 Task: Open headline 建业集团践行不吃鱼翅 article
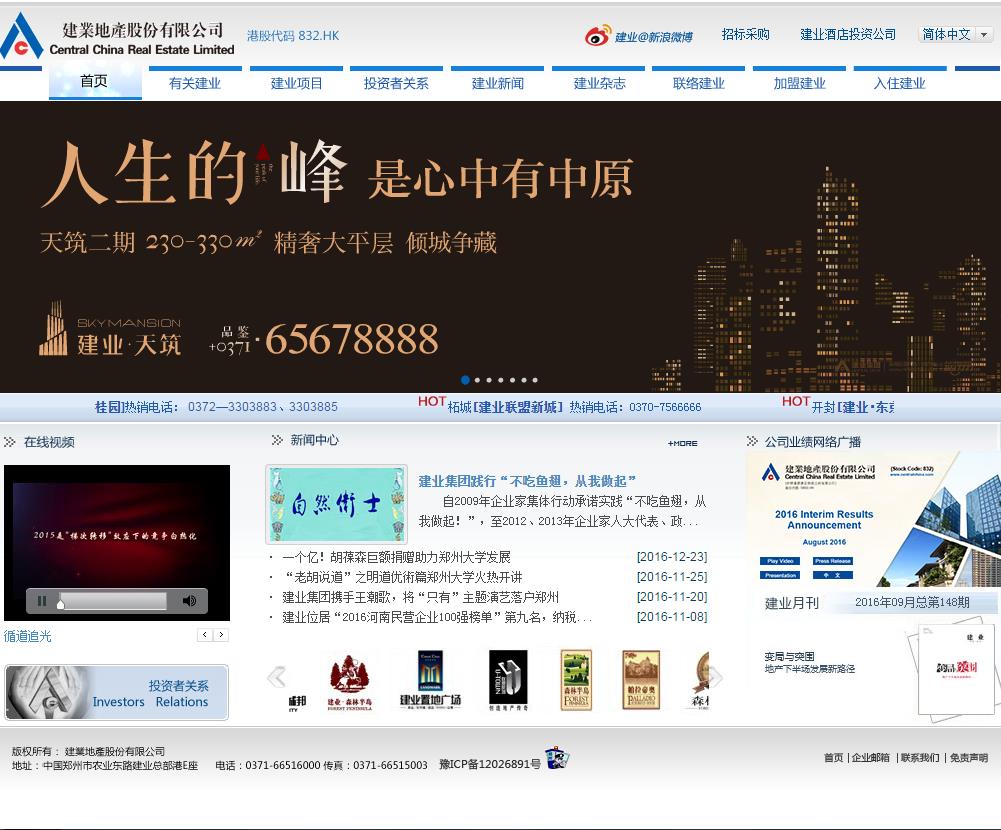pos(527,481)
